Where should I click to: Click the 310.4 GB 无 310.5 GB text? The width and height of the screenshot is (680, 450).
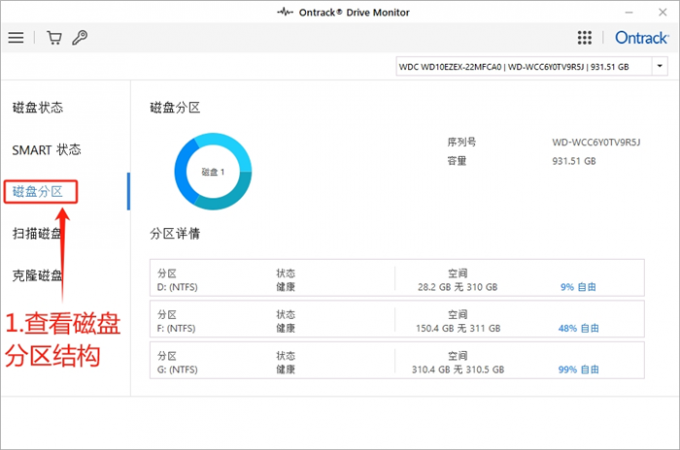tap(458, 369)
